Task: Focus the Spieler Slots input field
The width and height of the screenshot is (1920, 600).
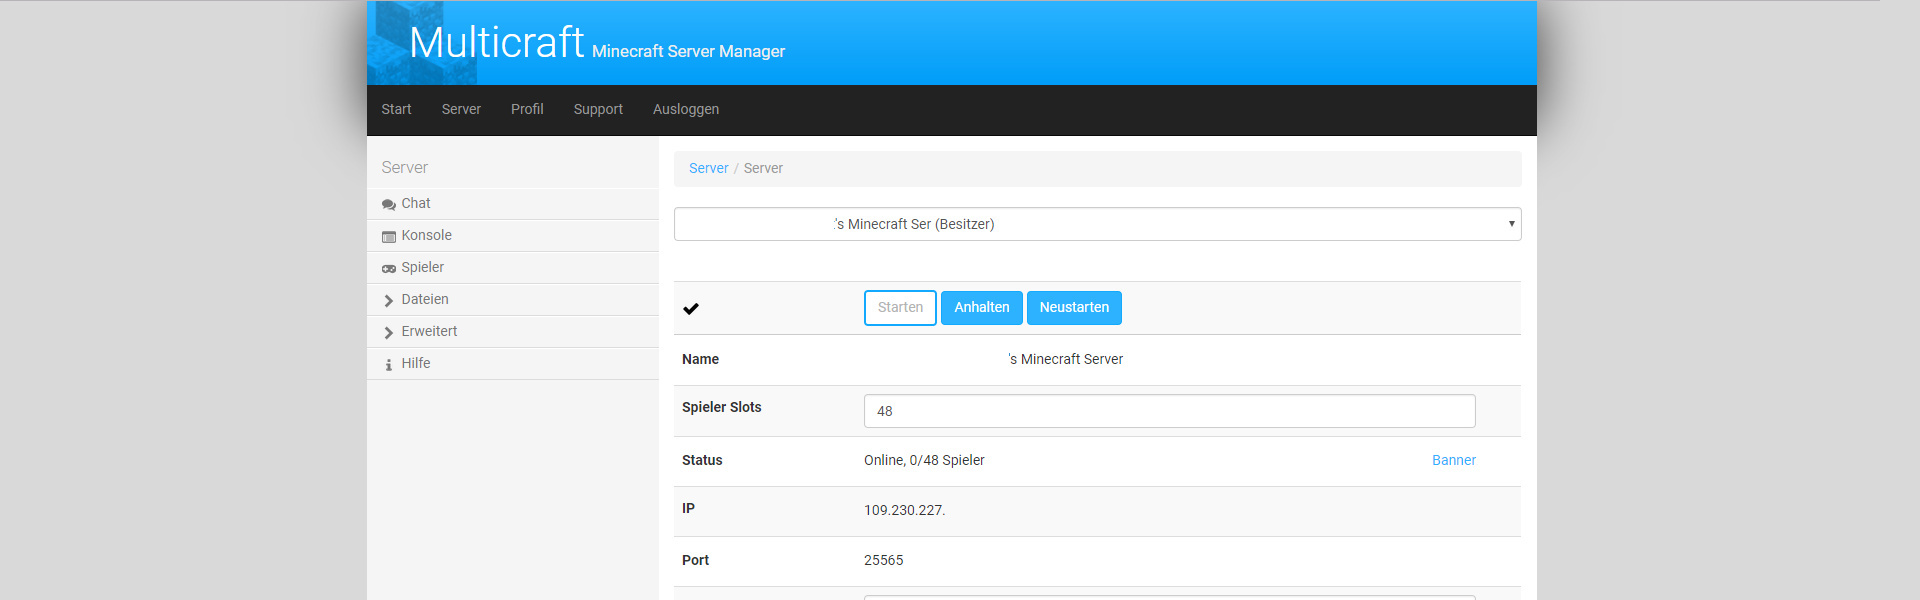Action: (1169, 411)
